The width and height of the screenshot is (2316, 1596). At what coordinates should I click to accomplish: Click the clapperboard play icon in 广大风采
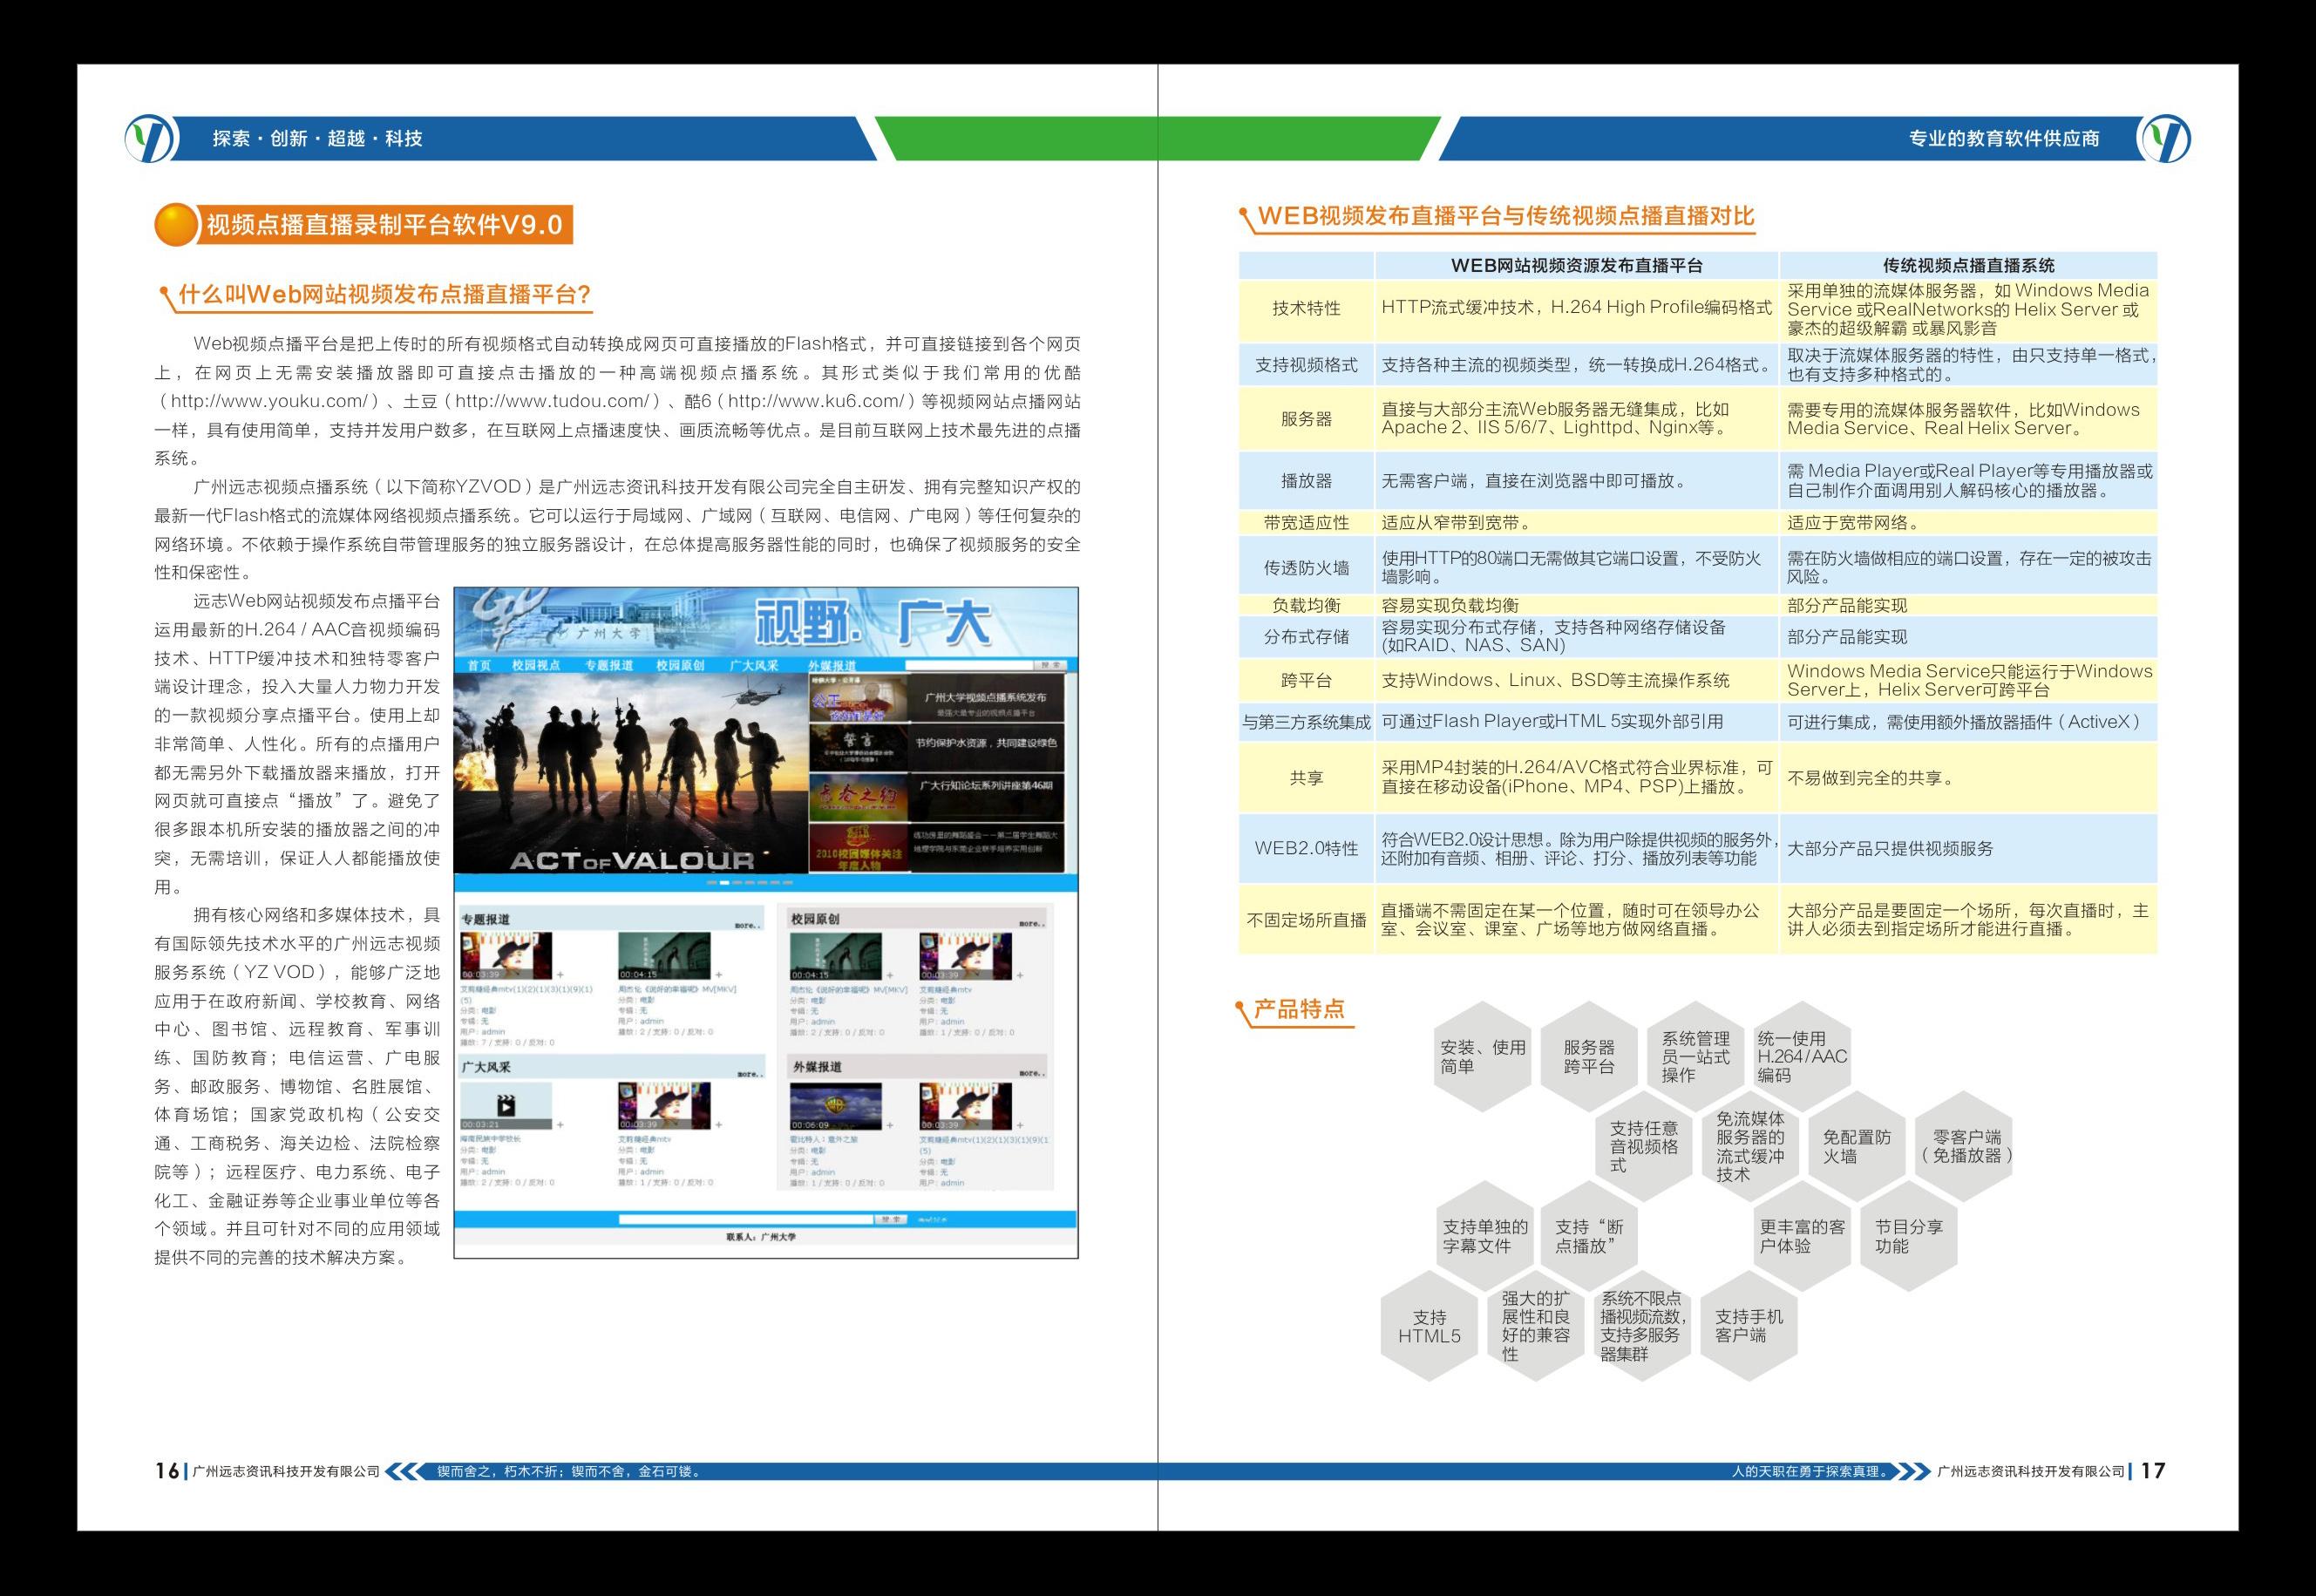(x=506, y=1106)
